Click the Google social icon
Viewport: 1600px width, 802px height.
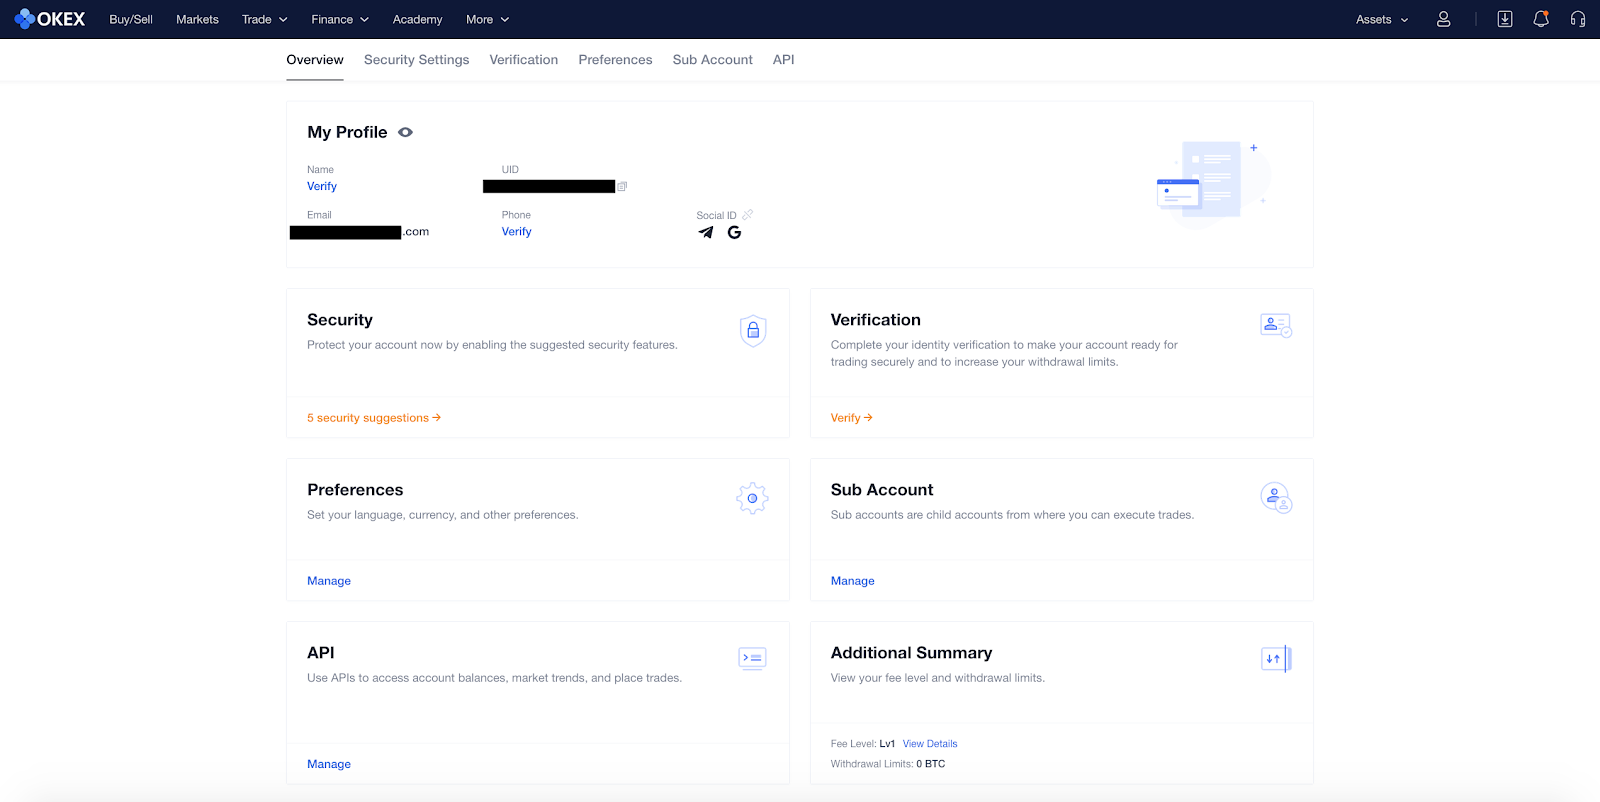[x=734, y=232]
